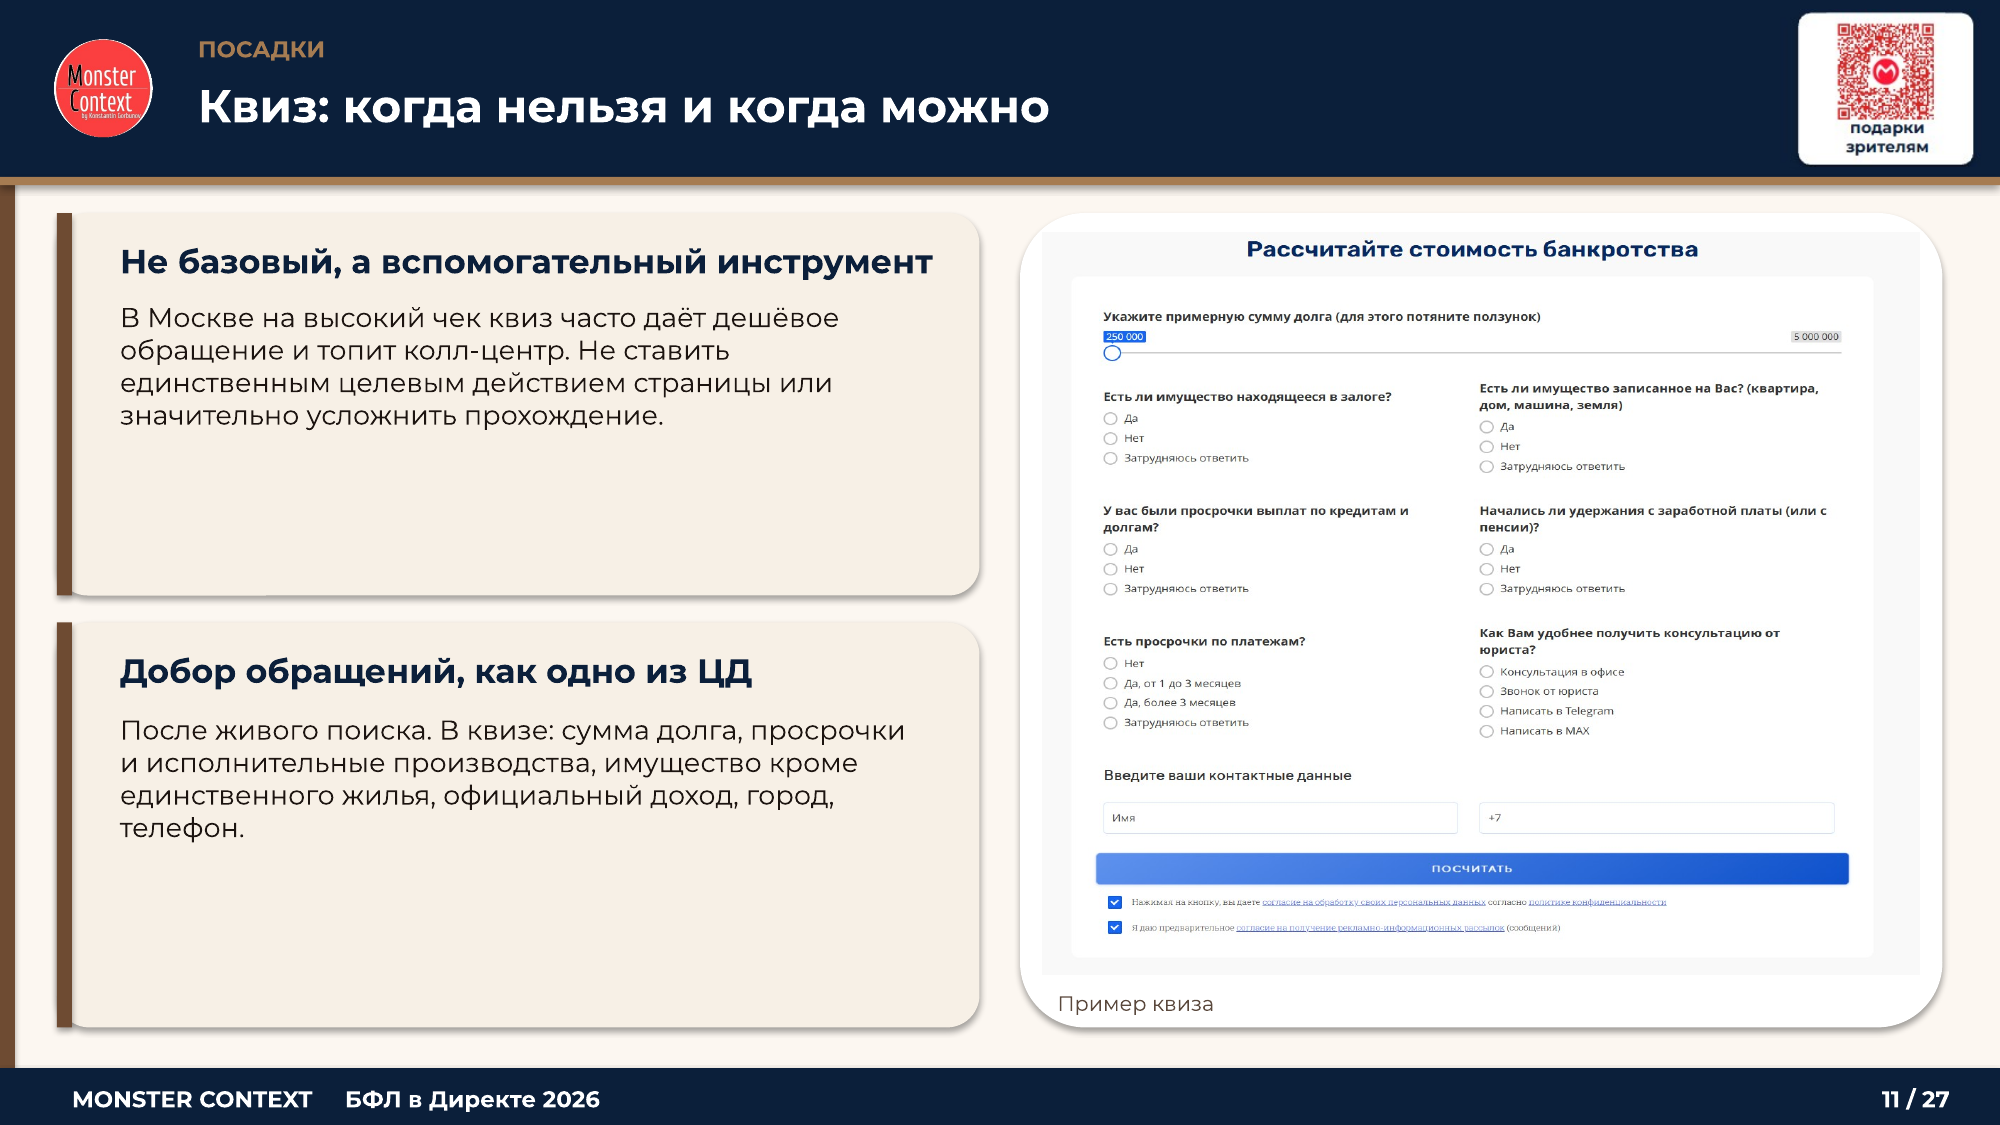The image size is (2000, 1125).
Task: Click the blue 'ПОСЧИТАТЬ' button
Action: point(1472,869)
